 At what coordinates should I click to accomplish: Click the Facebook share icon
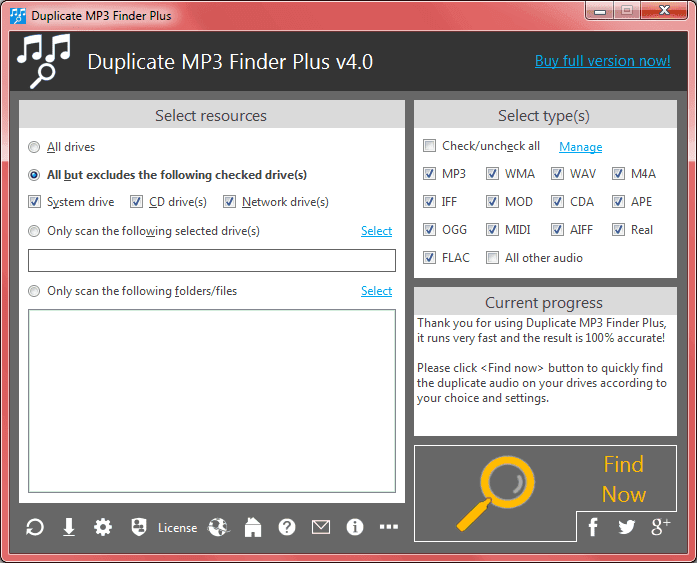tap(593, 527)
